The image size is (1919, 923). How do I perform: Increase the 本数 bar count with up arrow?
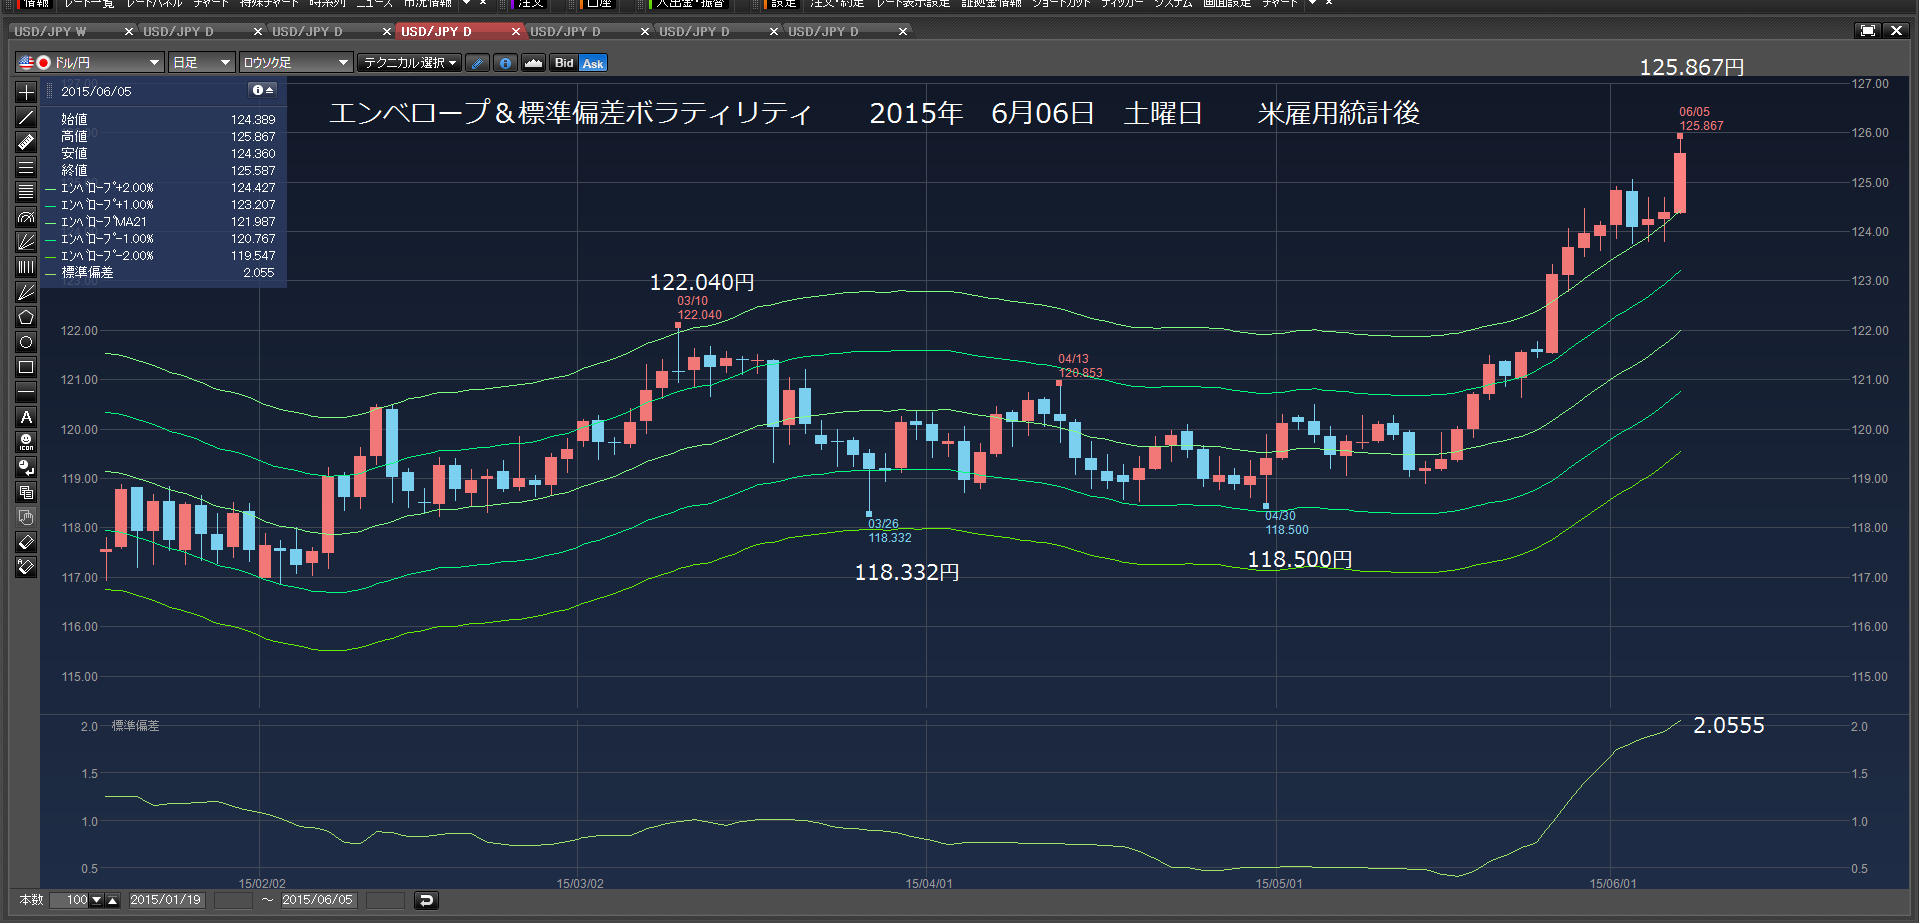pyautogui.click(x=113, y=900)
